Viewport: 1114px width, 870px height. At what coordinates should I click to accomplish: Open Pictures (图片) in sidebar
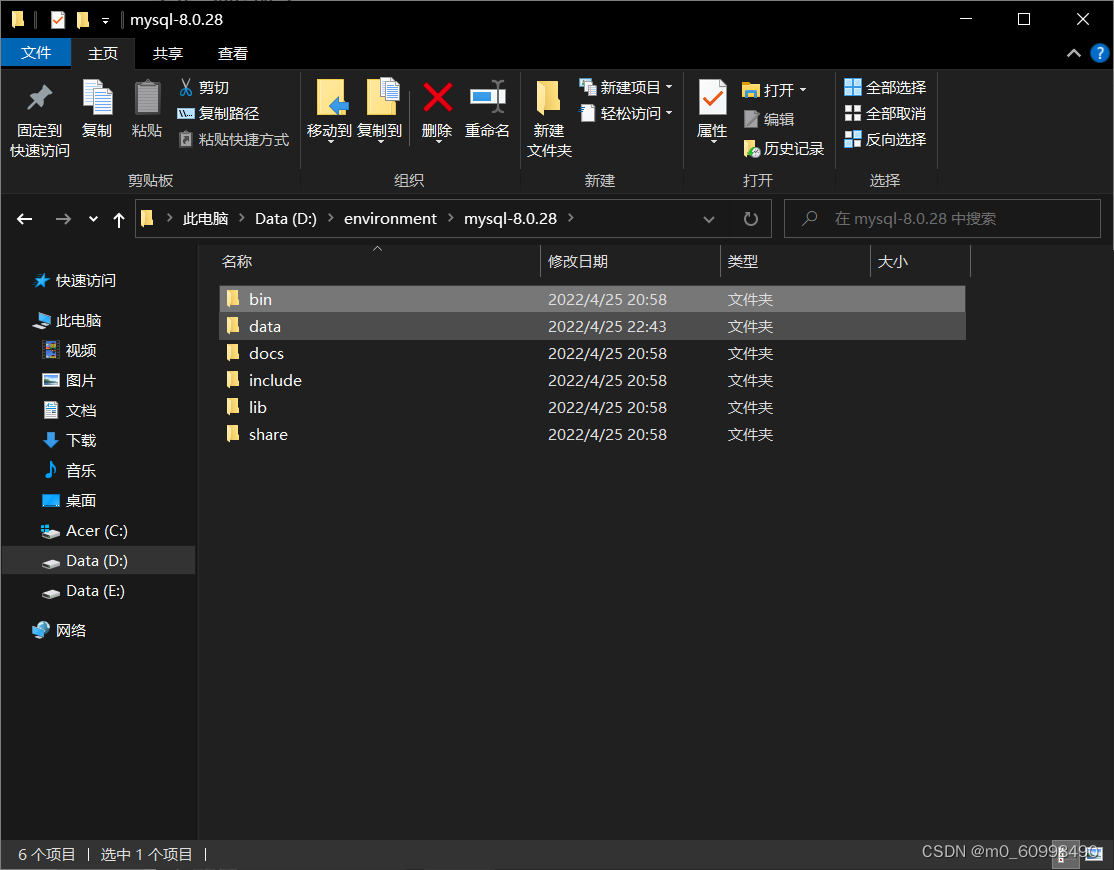pyautogui.click(x=70, y=380)
